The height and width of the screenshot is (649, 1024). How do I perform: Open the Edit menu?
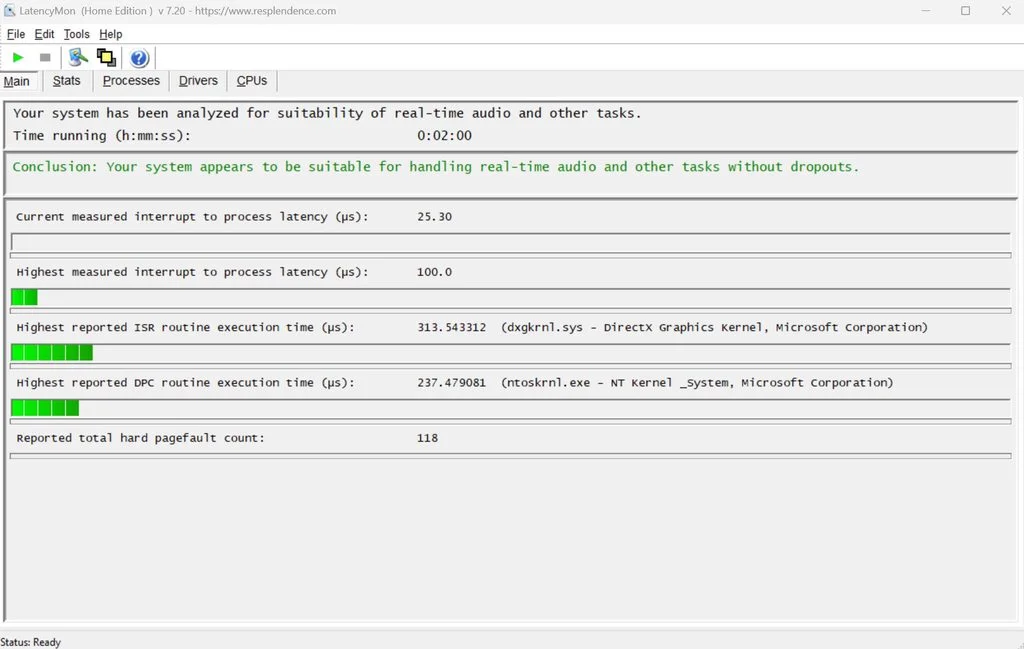(x=44, y=34)
